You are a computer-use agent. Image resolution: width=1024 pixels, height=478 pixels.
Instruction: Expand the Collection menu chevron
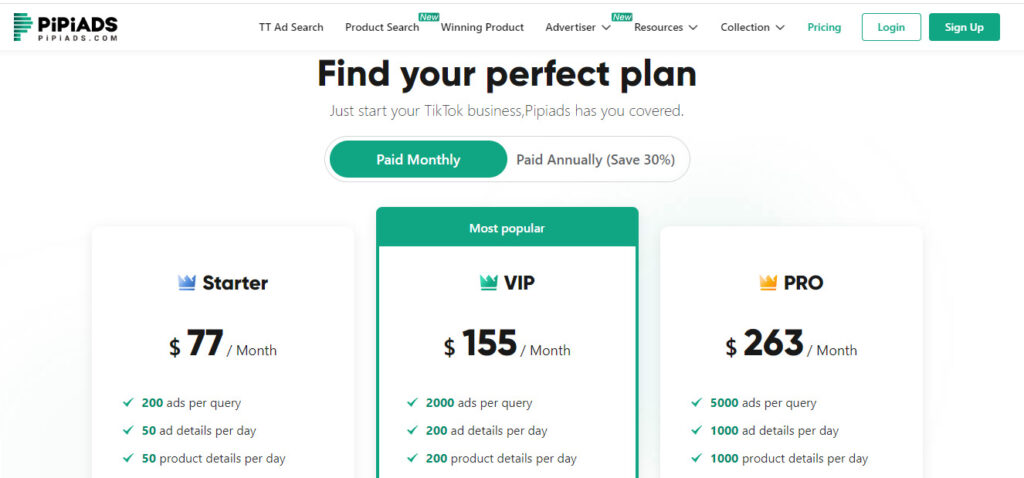tap(780, 27)
